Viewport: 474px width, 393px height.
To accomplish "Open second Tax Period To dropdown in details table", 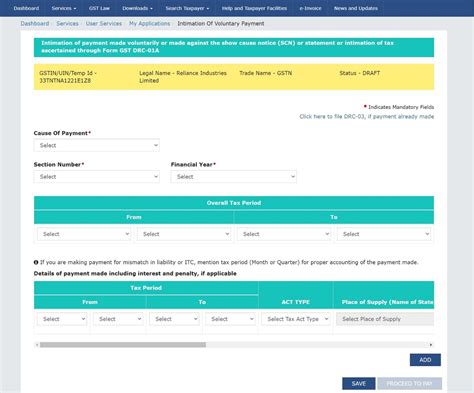I will [230, 319].
